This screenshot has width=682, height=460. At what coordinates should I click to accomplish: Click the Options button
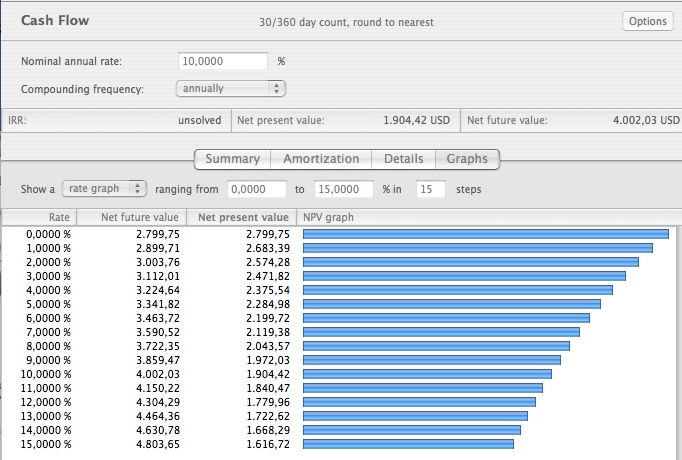[x=648, y=21]
